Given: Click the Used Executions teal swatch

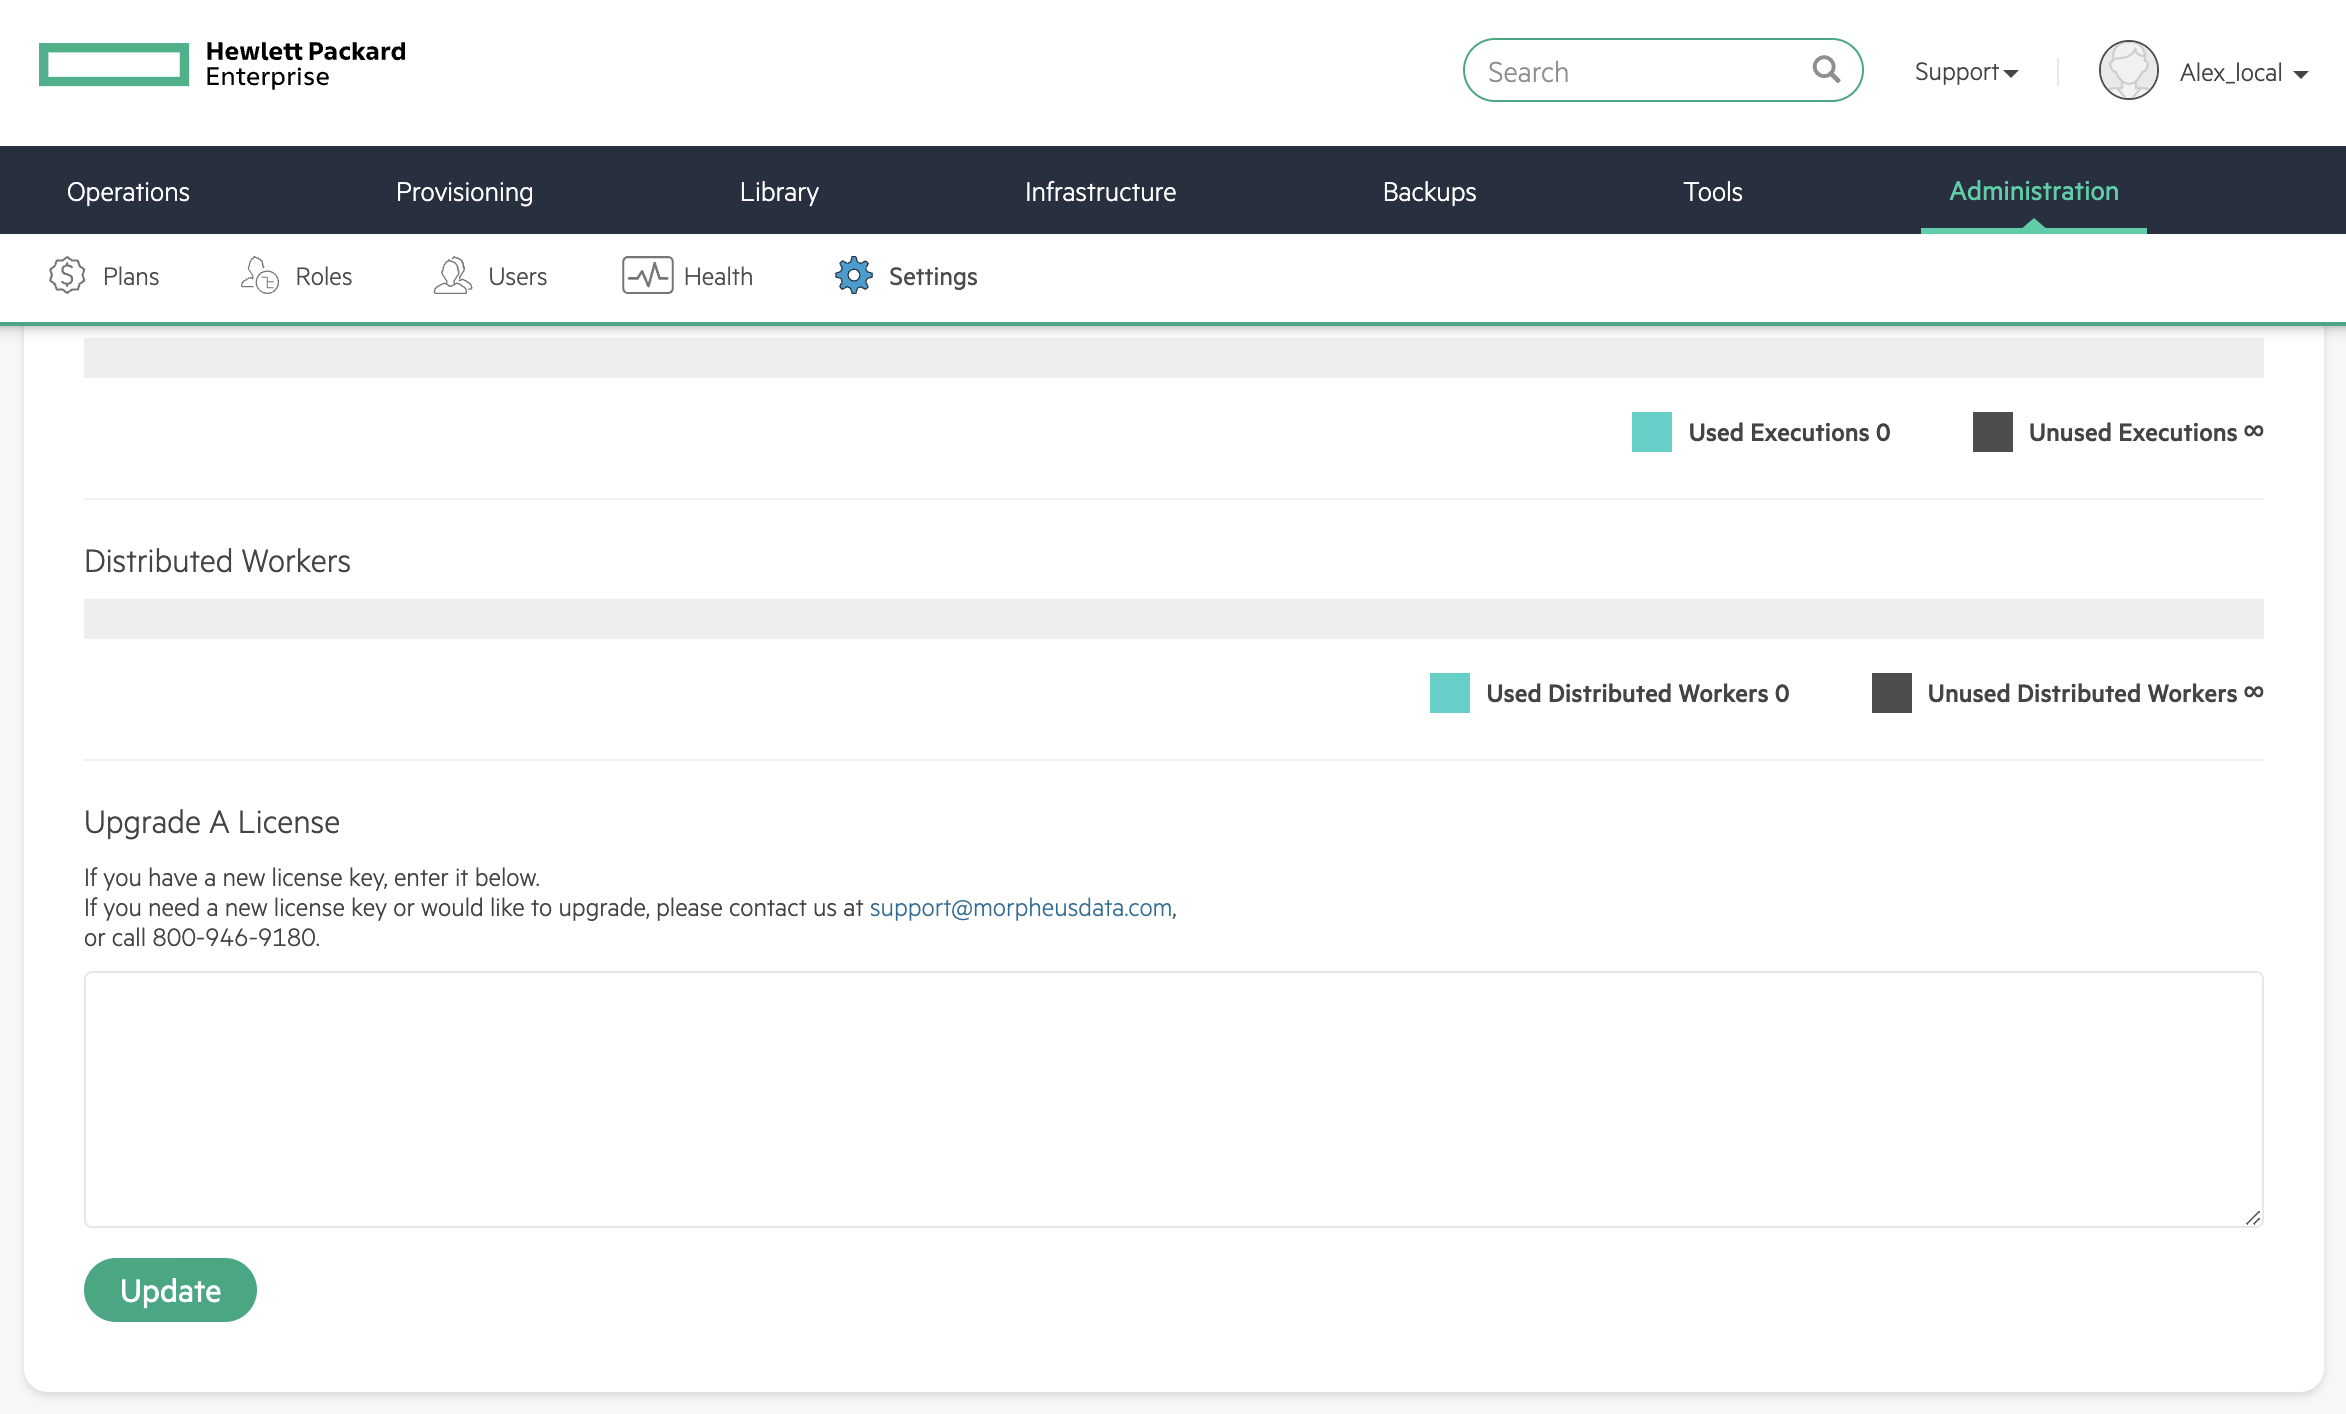Looking at the screenshot, I should (1651, 432).
